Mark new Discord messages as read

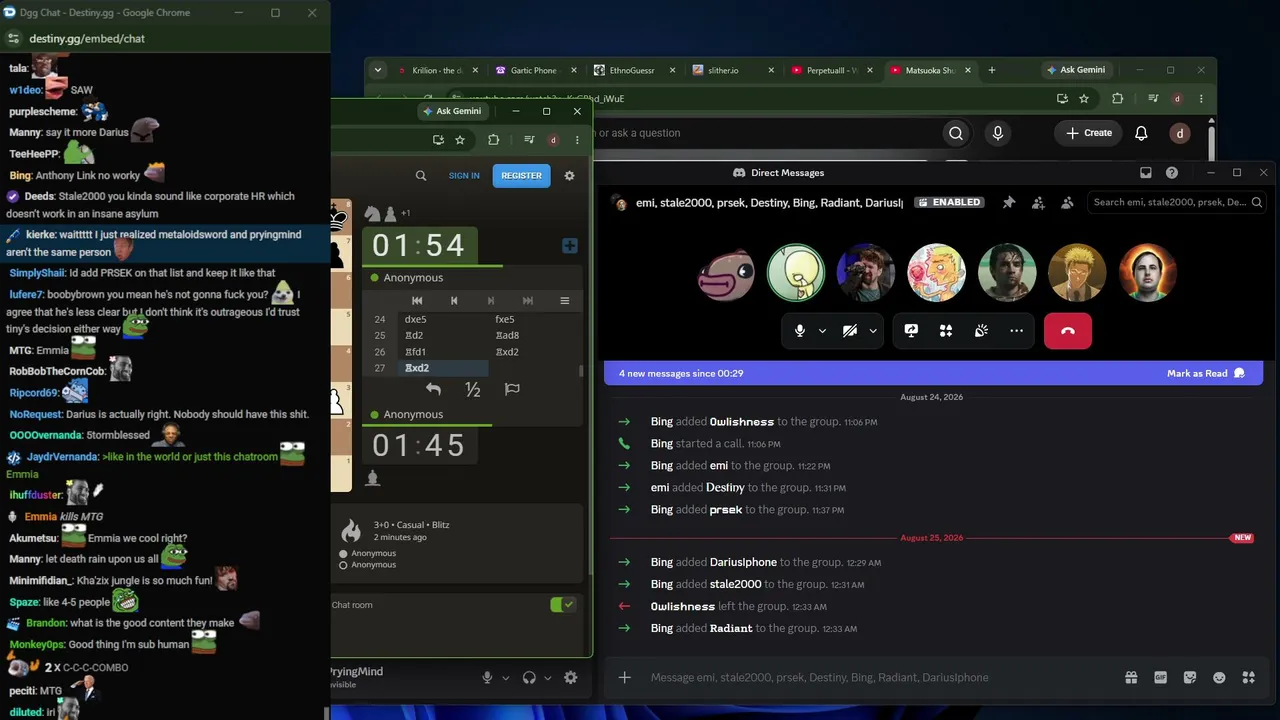coord(1206,373)
